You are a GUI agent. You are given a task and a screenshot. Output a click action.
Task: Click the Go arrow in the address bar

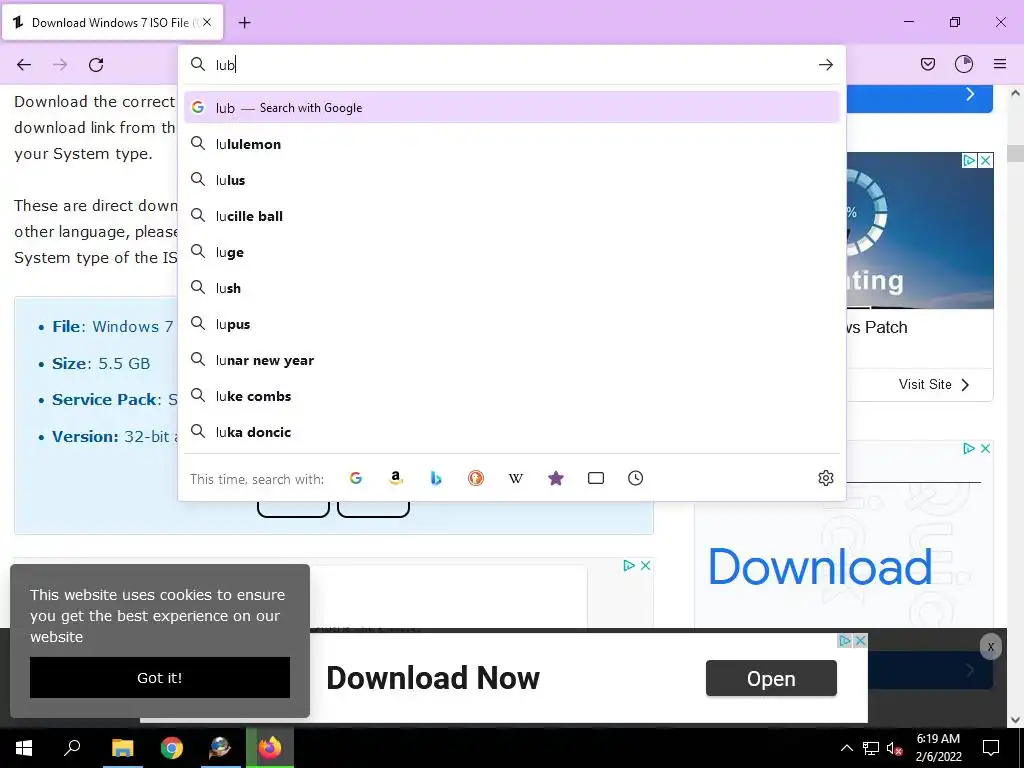(825, 65)
